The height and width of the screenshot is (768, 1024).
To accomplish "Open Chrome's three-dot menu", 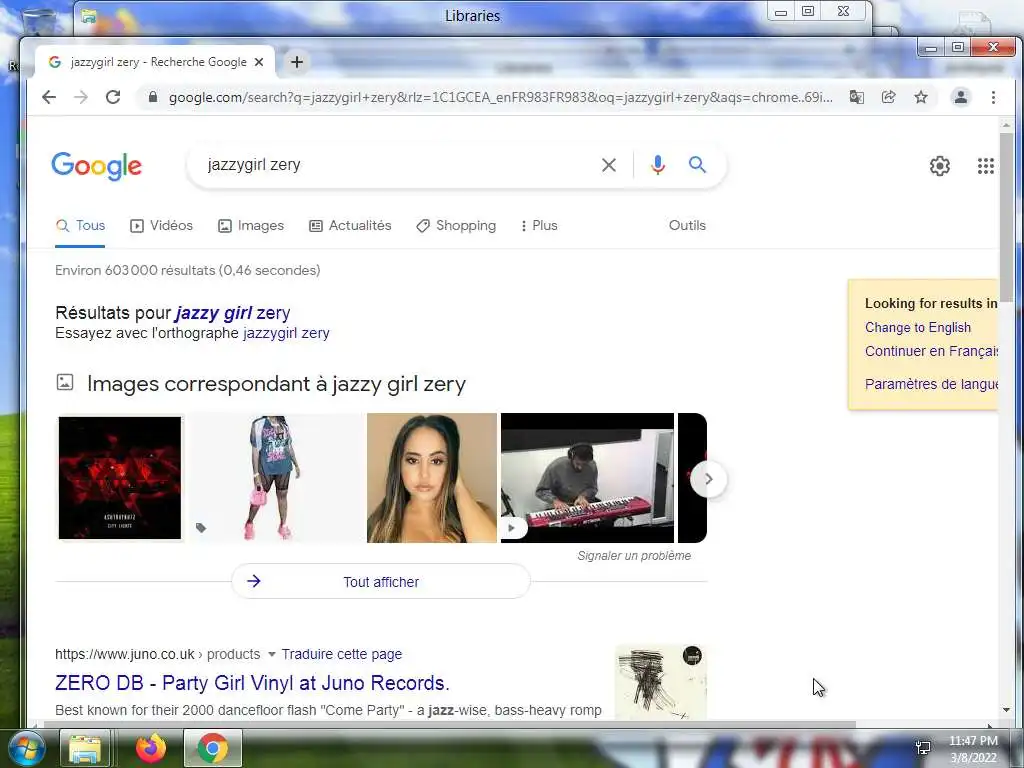I will pos(993,97).
